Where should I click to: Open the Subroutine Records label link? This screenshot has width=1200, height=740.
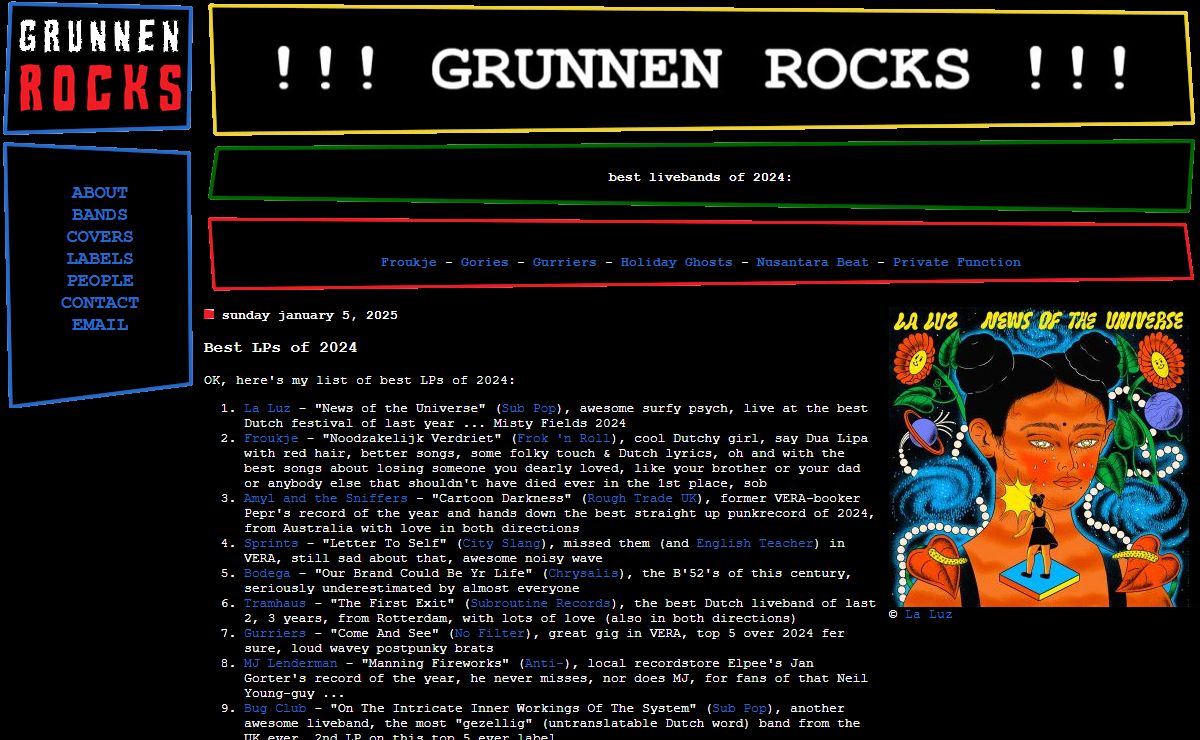[x=540, y=603]
